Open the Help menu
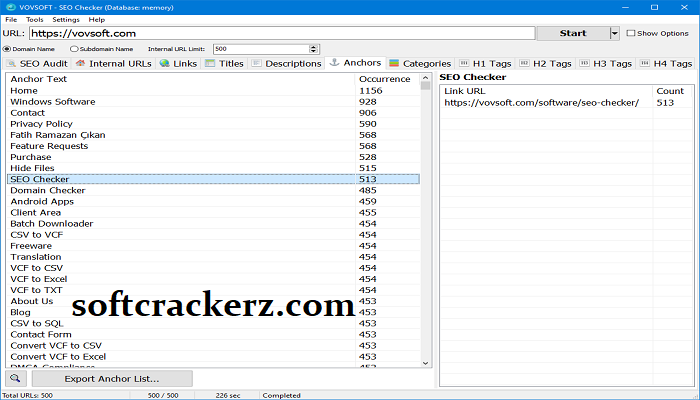 tap(96, 20)
